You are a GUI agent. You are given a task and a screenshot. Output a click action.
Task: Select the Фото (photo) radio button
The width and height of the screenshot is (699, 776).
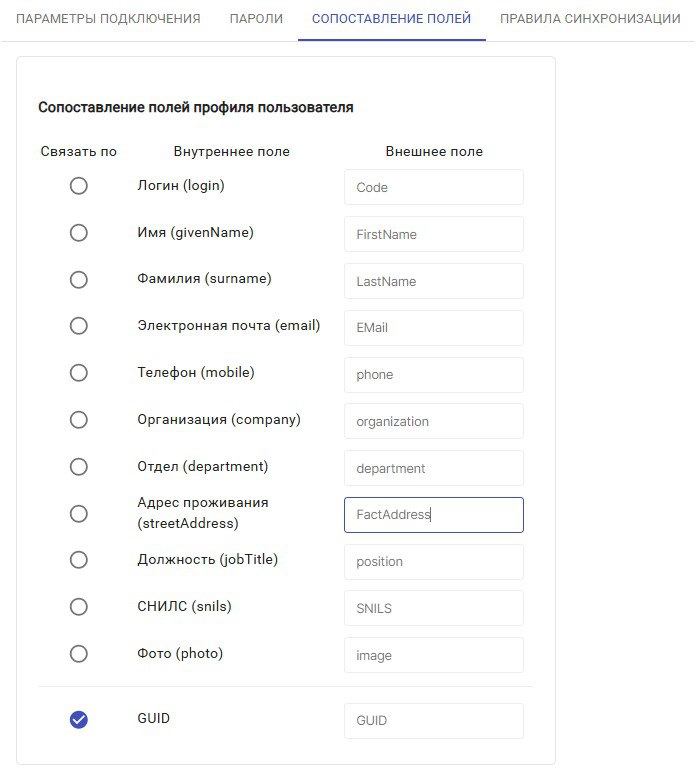79,654
